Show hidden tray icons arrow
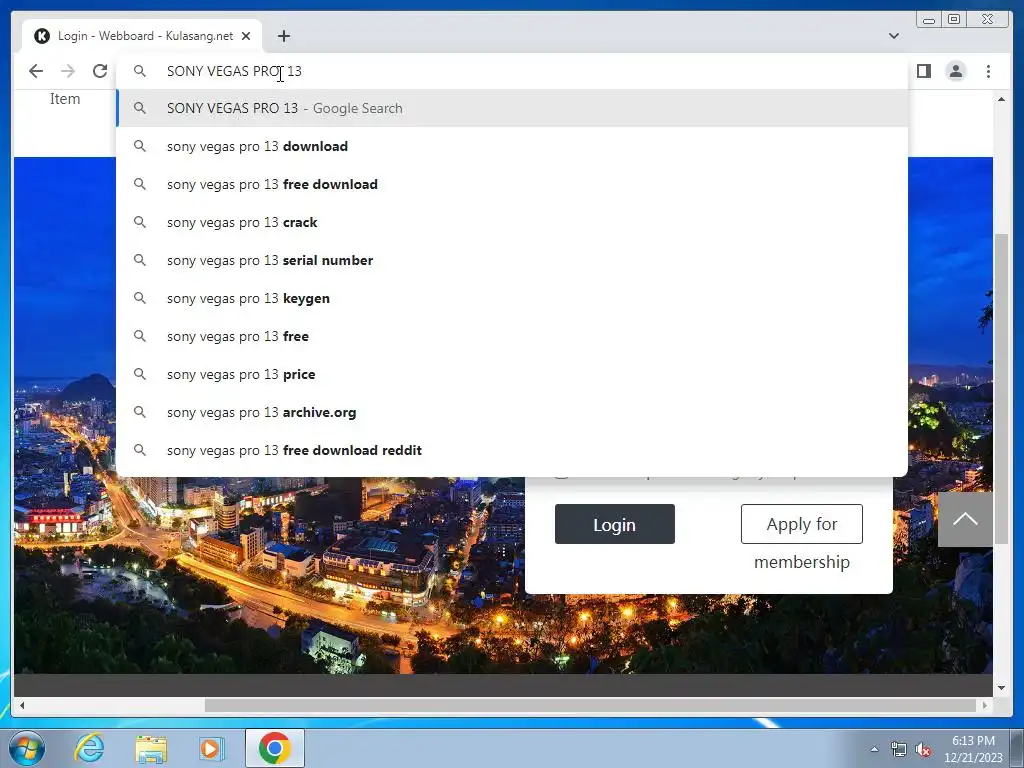Screen dimensions: 1024x768 (874, 749)
